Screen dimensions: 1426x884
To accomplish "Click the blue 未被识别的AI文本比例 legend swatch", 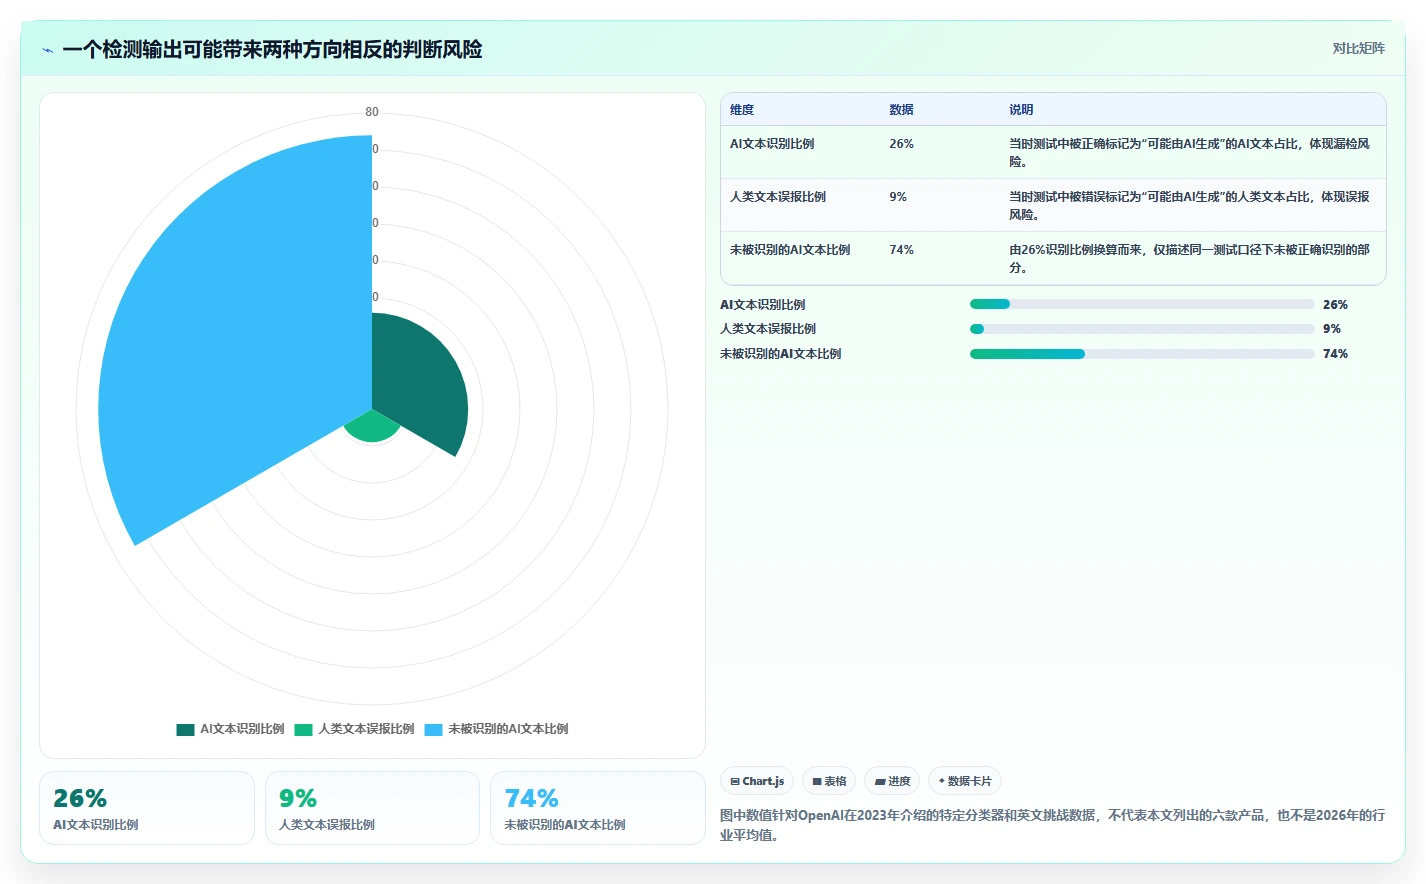I will pyautogui.click(x=433, y=729).
